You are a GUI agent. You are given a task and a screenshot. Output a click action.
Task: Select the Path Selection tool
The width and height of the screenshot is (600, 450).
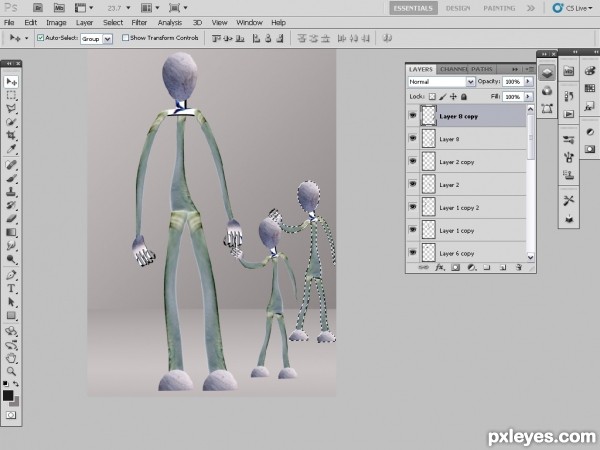click(11, 302)
